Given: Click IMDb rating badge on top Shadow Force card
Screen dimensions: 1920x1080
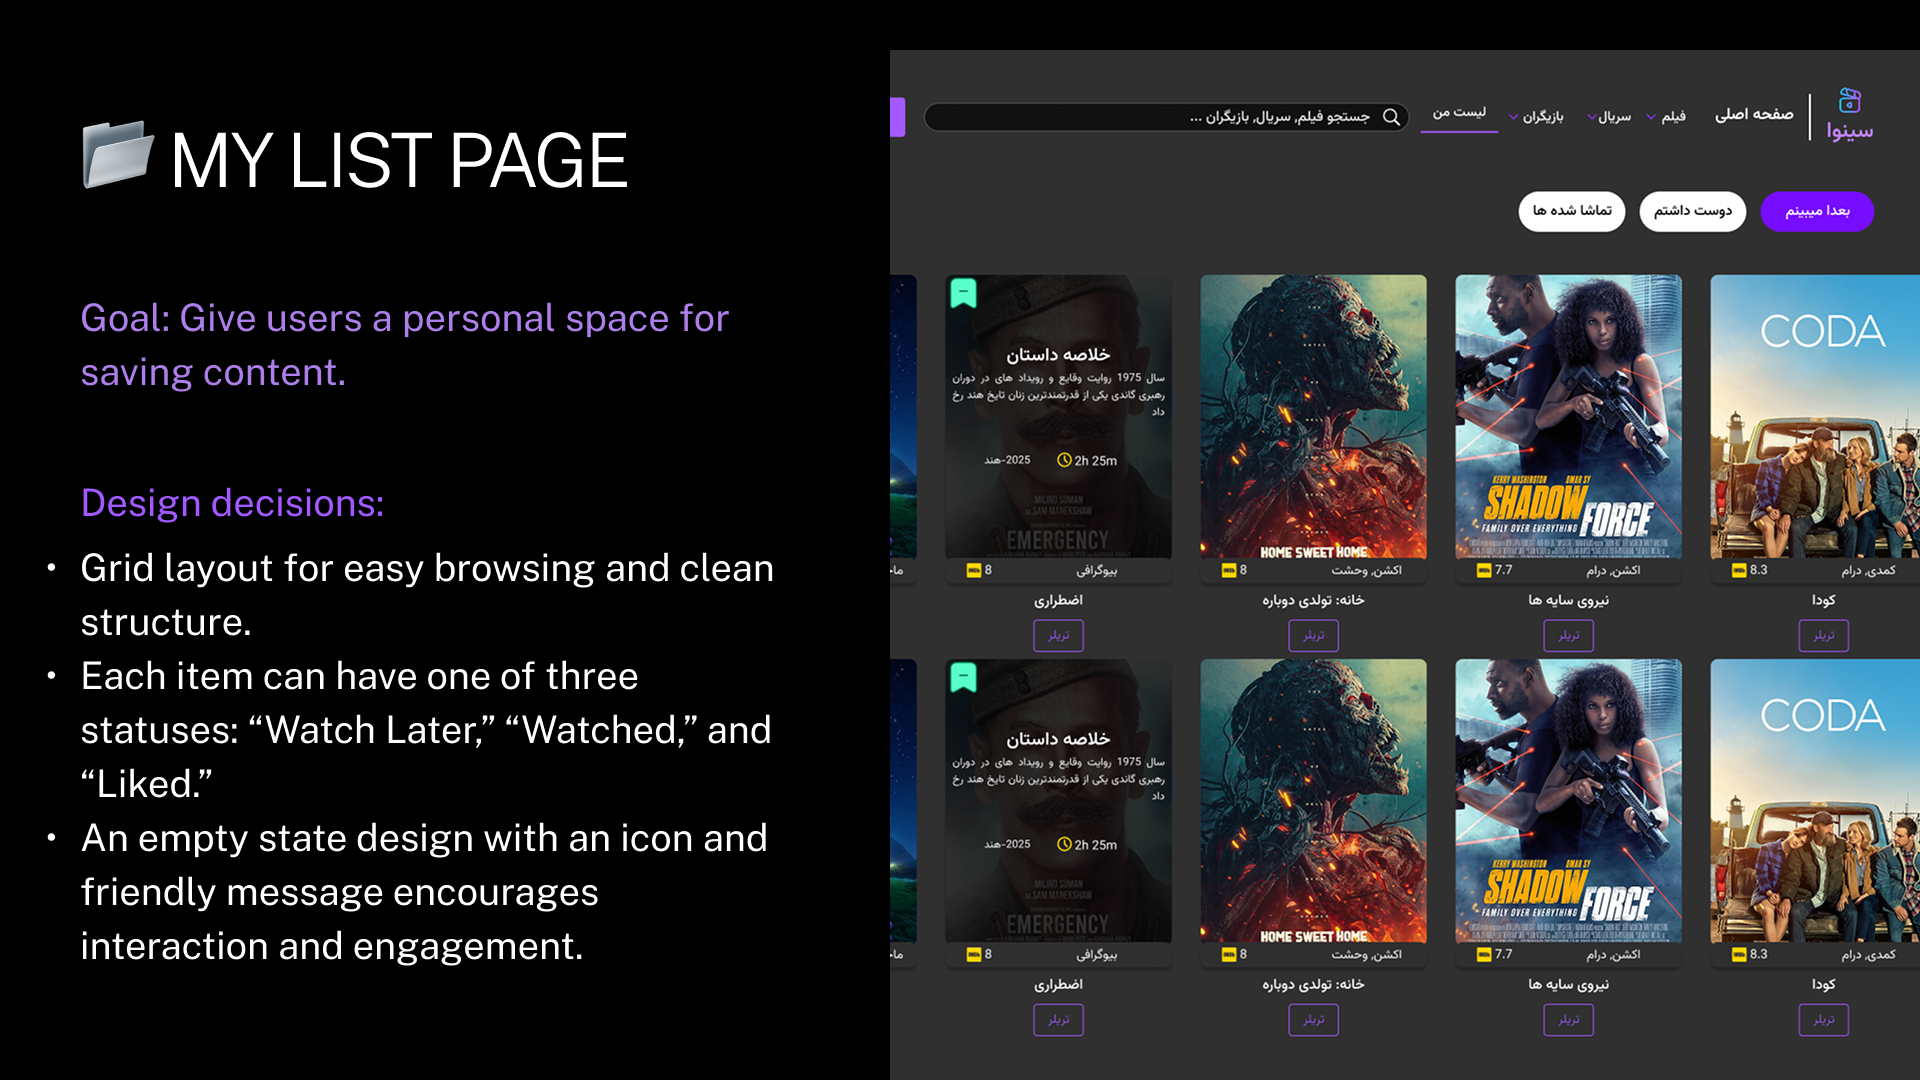Looking at the screenshot, I should pos(1484,570).
